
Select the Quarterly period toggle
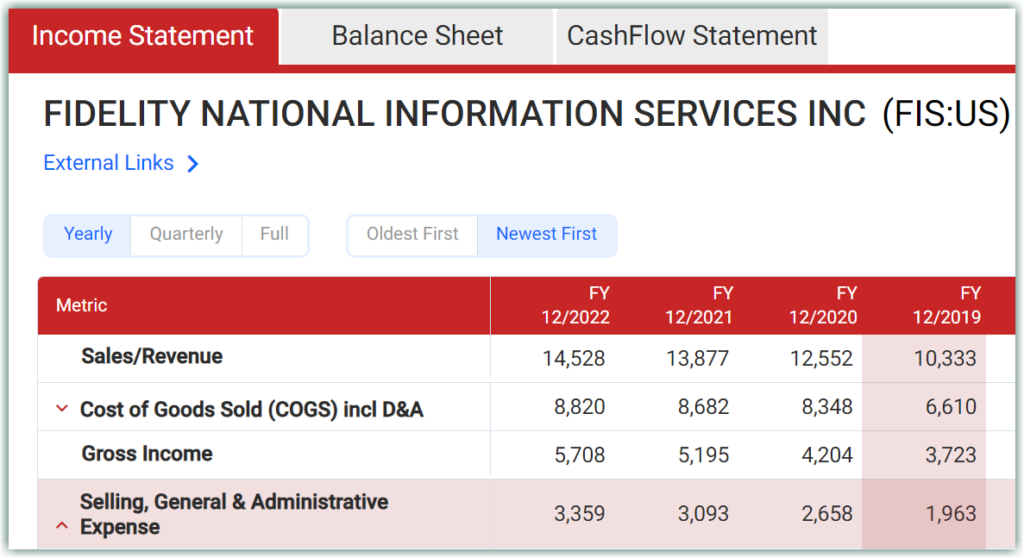(x=186, y=235)
